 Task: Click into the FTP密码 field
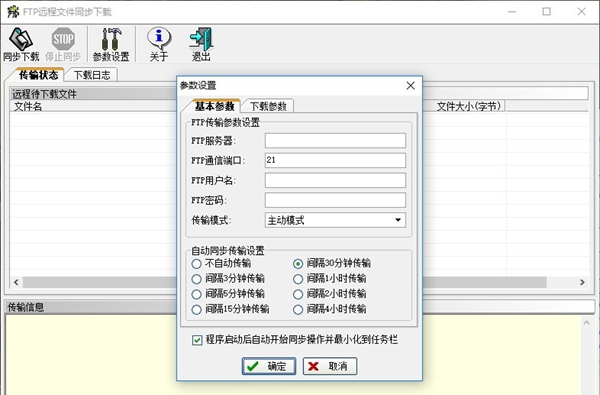pyautogui.click(x=335, y=200)
